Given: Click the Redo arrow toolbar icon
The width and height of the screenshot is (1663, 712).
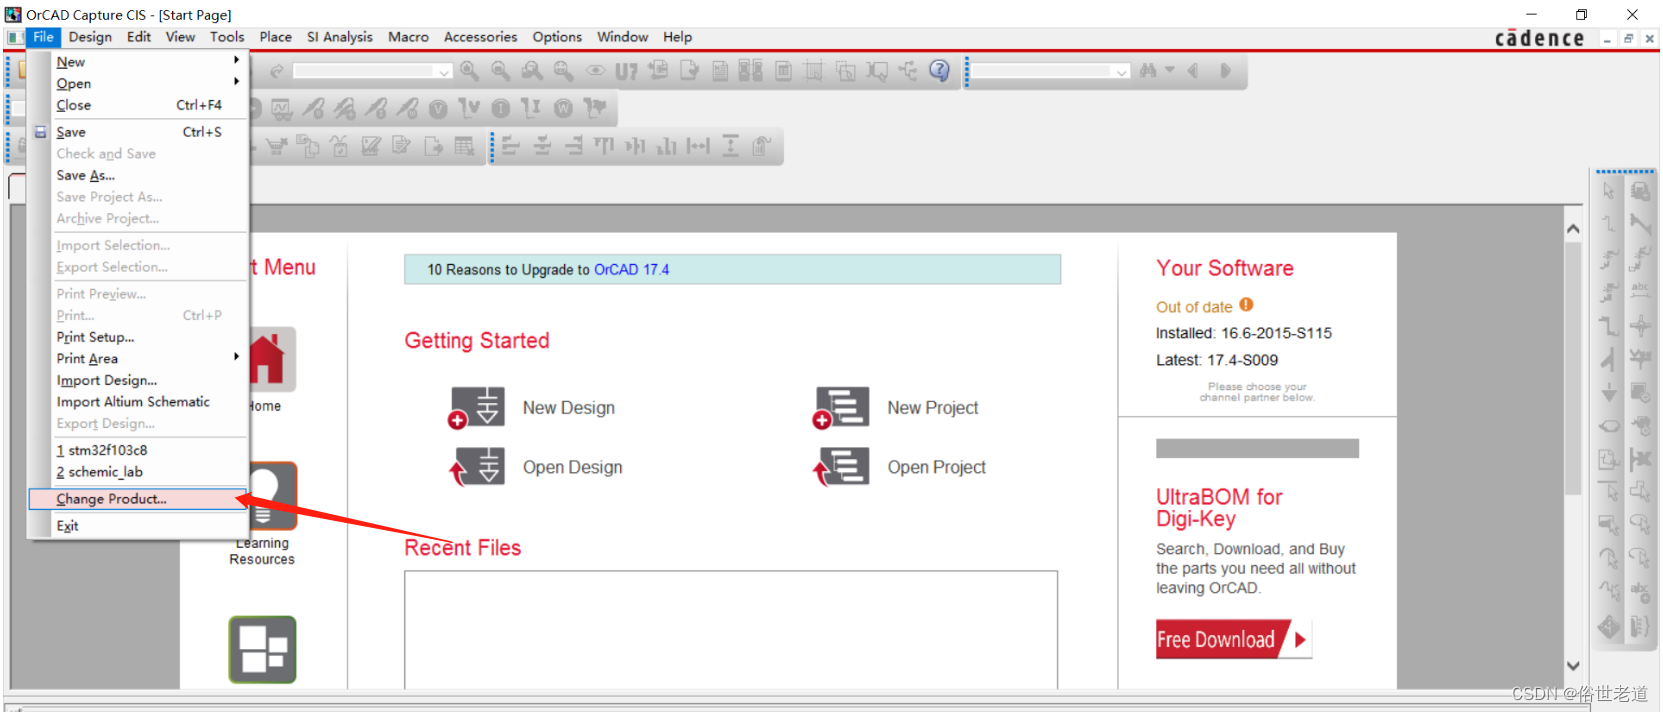Looking at the screenshot, I should pos(277,71).
